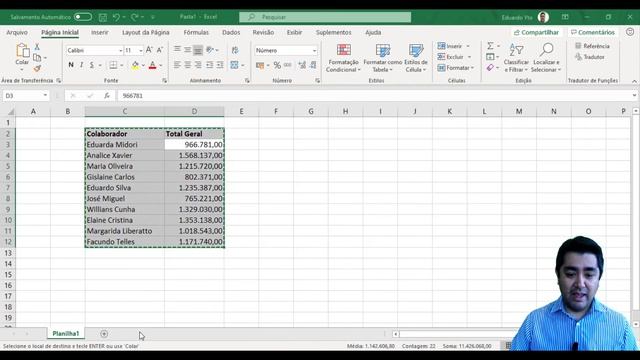The height and width of the screenshot is (360, 640).
Task: Open the Ajuda tab
Action: click(373, 32)
